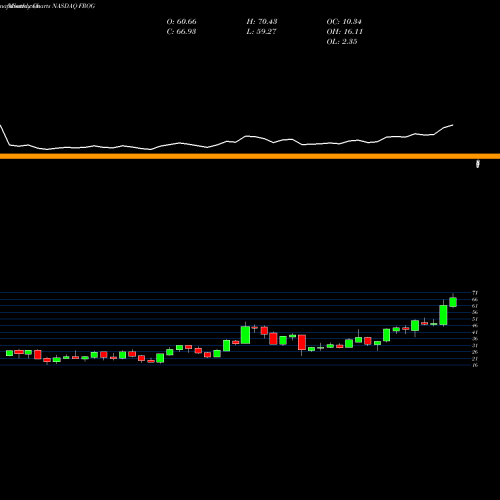Select the 61 price axis label
The image size is (500, 500).
click(x=475, y=306)
